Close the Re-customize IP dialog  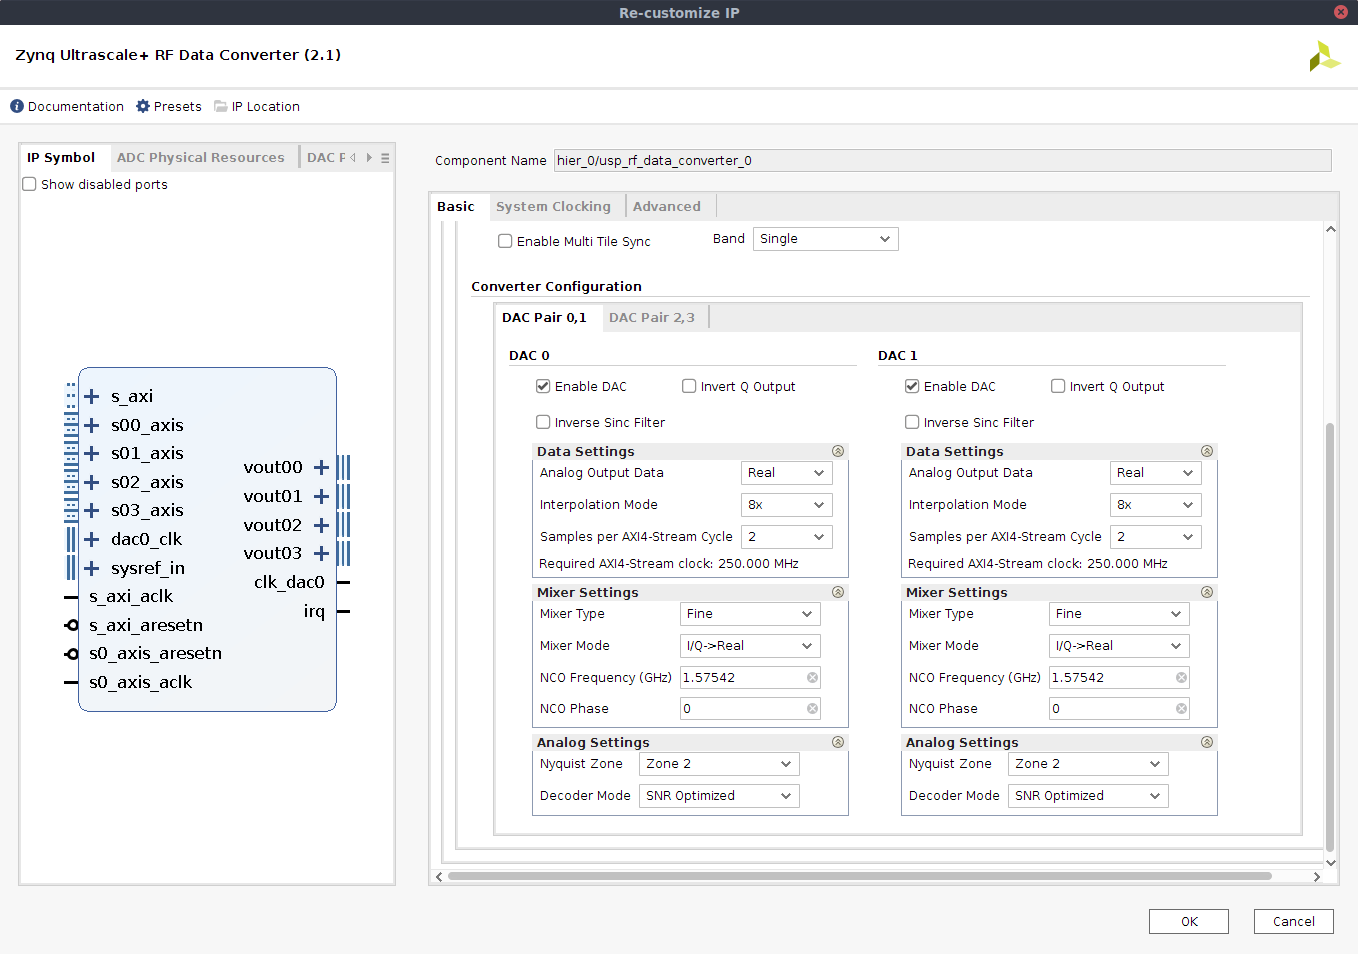pyautogui.click(x=1341, y=12)
